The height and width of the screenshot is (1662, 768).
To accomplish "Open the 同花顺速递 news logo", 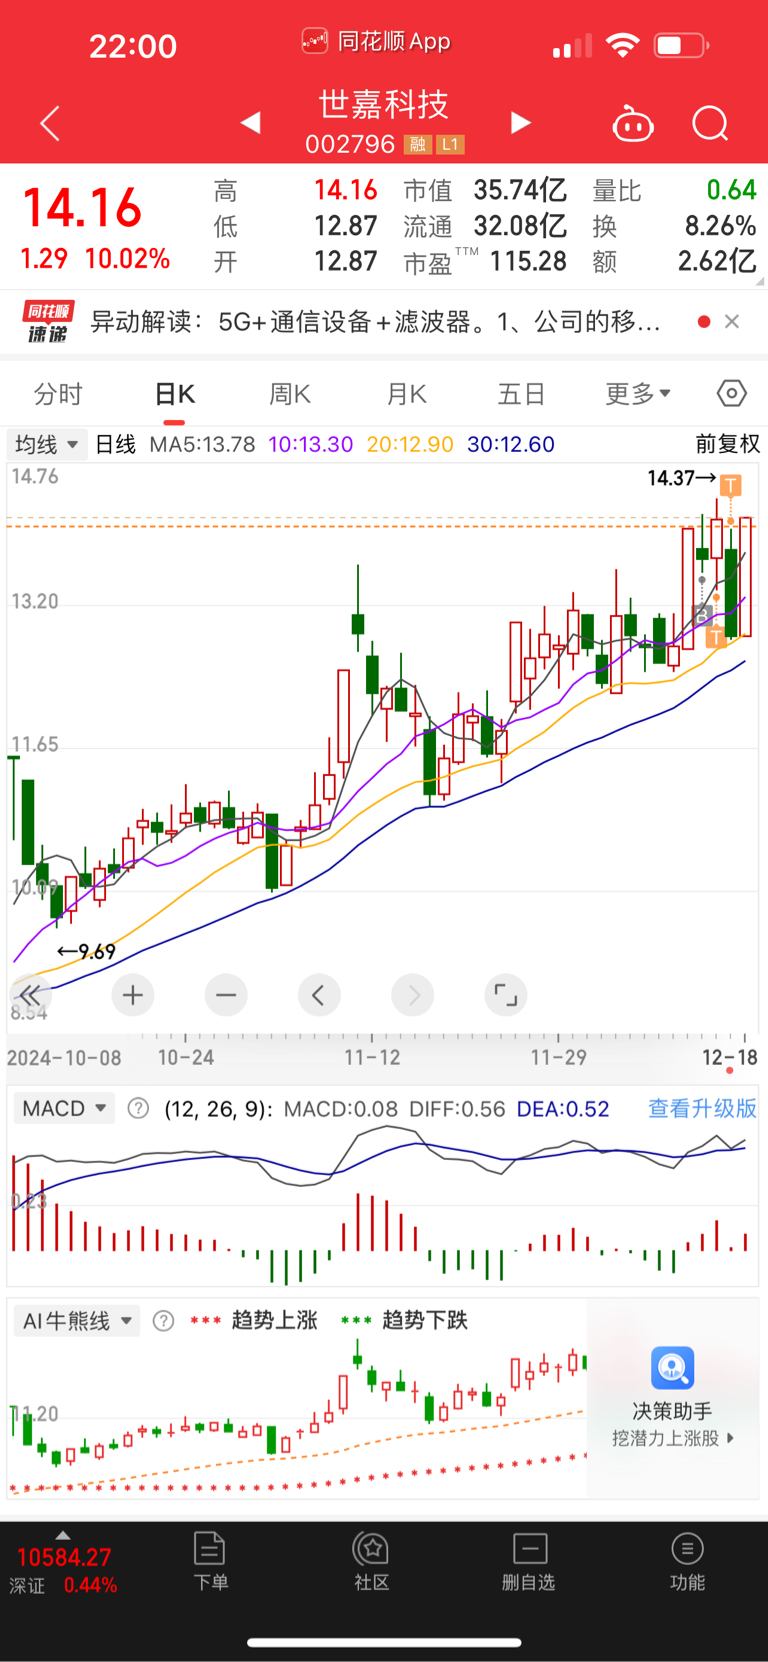I will 48,322.
